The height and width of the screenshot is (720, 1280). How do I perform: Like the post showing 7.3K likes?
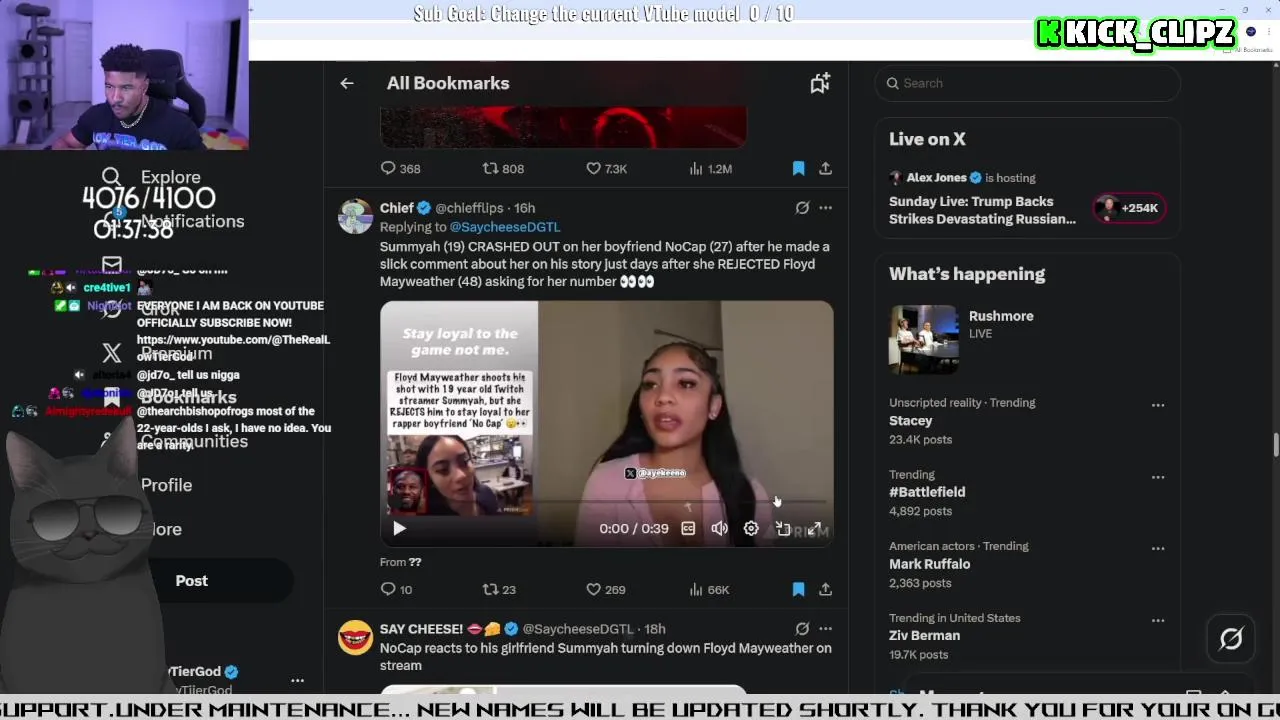point(607,168)
